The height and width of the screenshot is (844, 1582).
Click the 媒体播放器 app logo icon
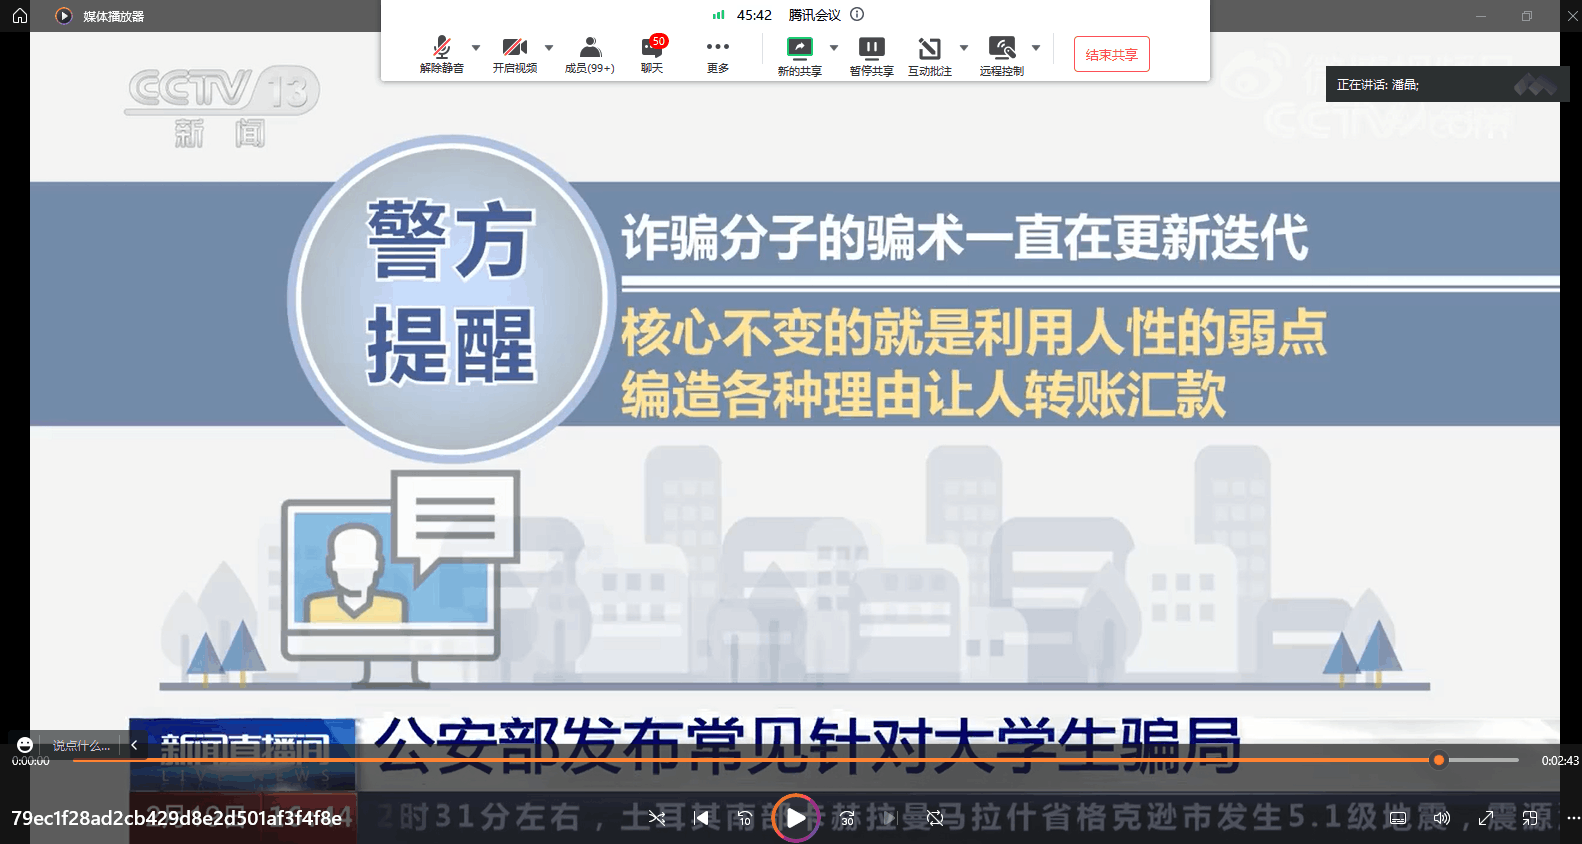(x=64, y=16)
